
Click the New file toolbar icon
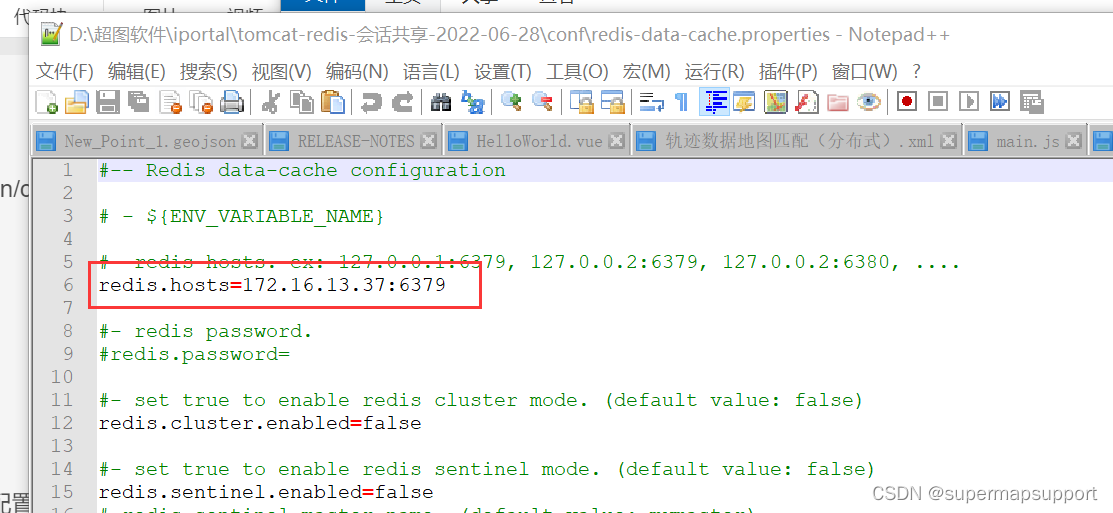pos(47,102)
